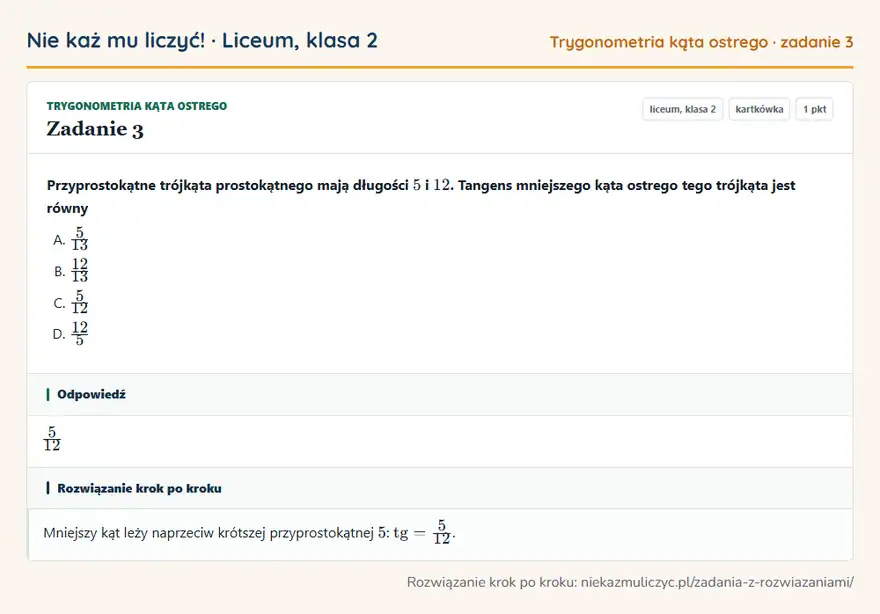The image size is (880, 614).
Task: Select answer option B, 12/13
Action: 71,271
